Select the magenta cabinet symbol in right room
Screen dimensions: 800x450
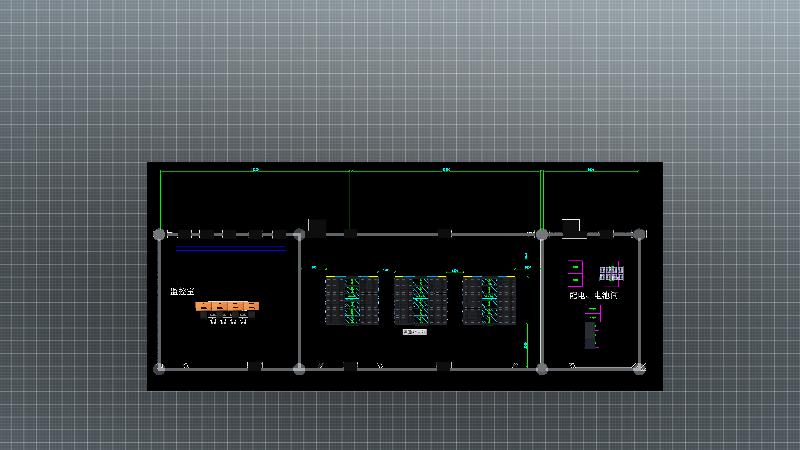pos(576,271)
